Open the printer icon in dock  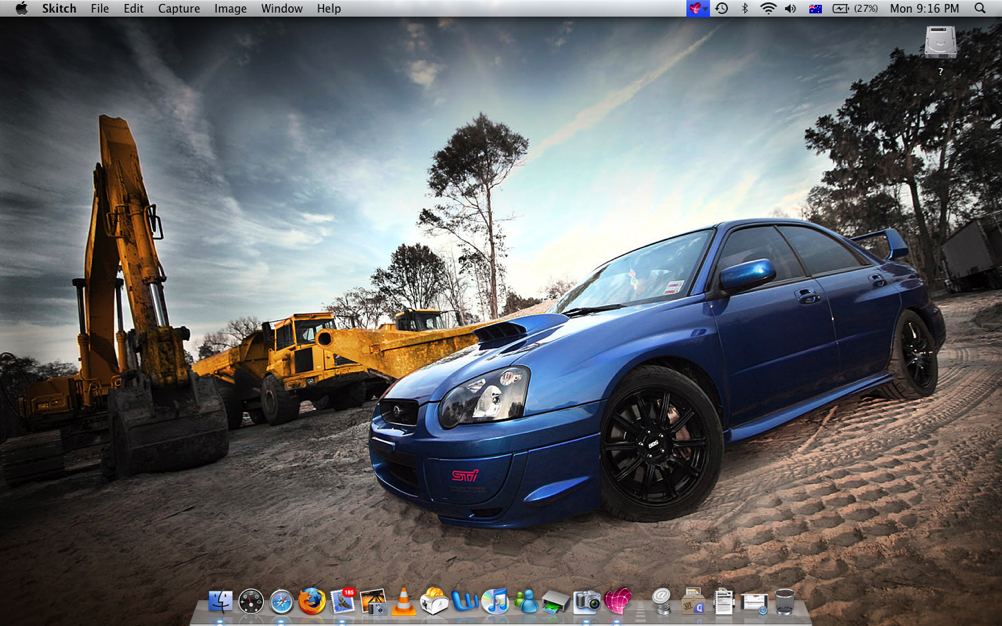point(556,601)
